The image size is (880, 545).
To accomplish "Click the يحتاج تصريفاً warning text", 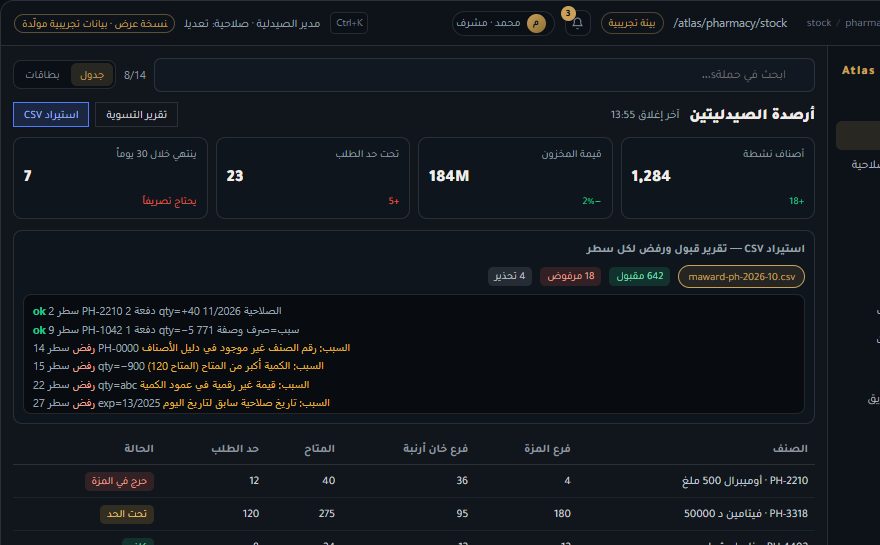I will point(169,201).
